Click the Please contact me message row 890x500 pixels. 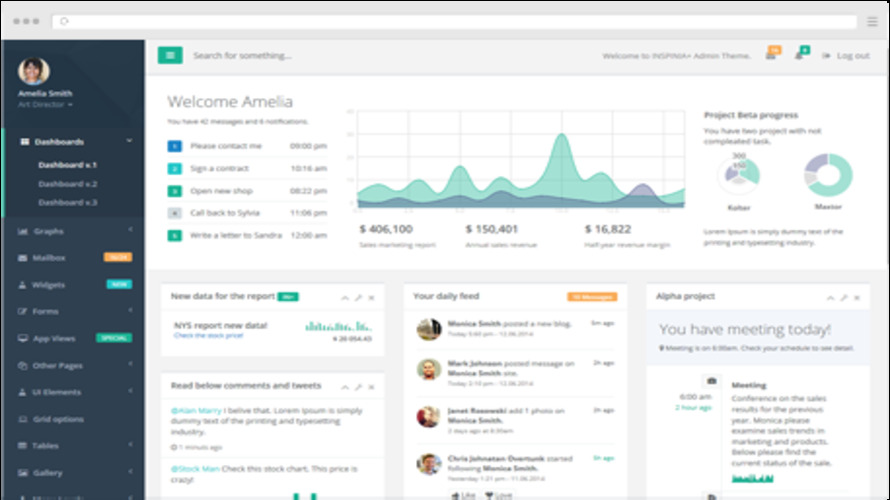[247, 146]
